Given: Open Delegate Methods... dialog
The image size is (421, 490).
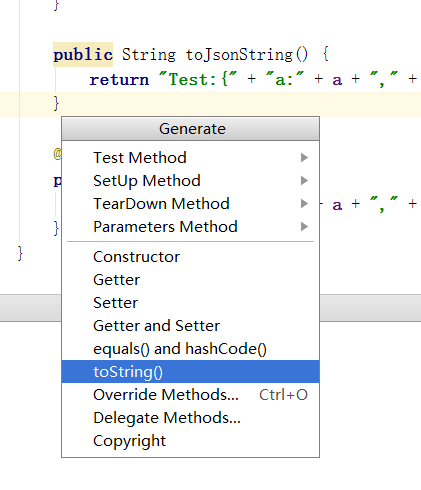Looking at the screenshot, I should (x=190, y=418).
